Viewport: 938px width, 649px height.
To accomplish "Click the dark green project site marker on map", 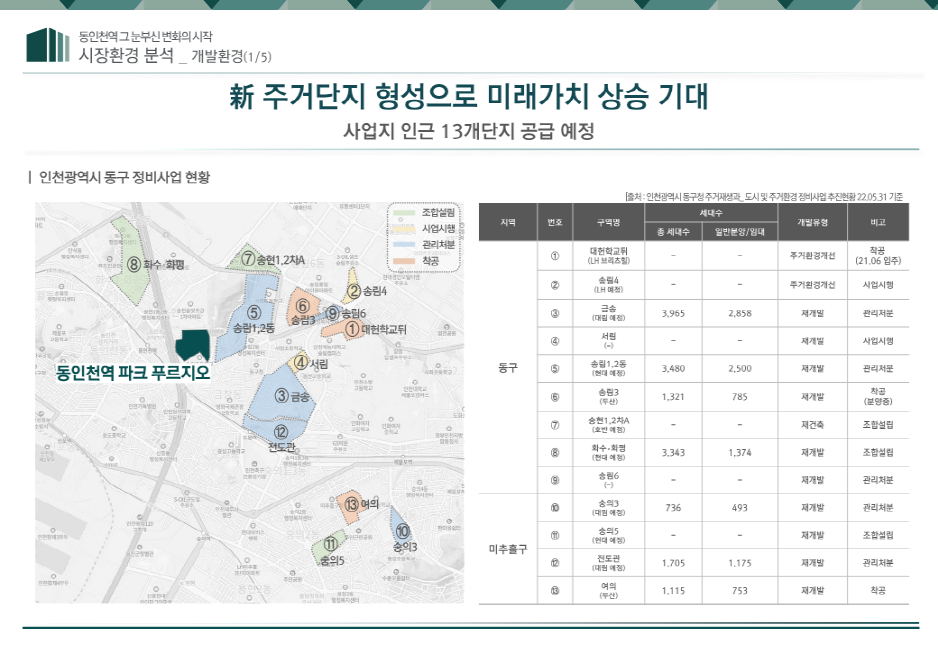I will click(x=191, y=344).
